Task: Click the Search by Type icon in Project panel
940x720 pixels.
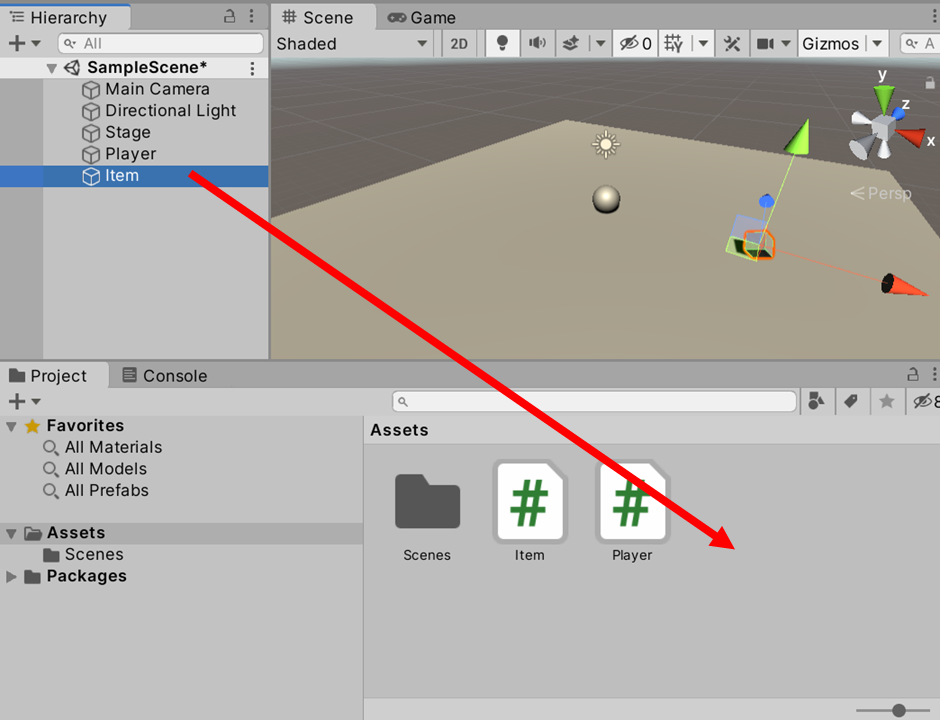Action: tap(817, 401)
